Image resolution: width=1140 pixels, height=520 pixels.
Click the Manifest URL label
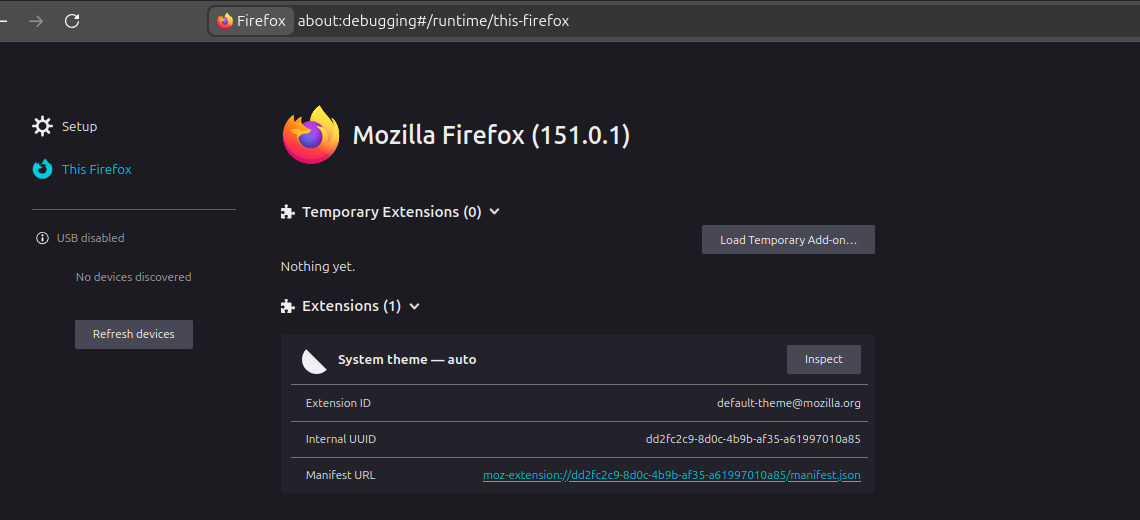pos(340,476)
